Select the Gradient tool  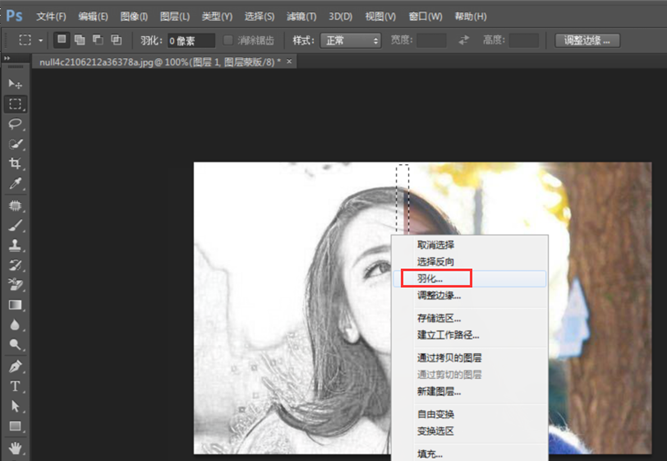(x=15, y=305)
